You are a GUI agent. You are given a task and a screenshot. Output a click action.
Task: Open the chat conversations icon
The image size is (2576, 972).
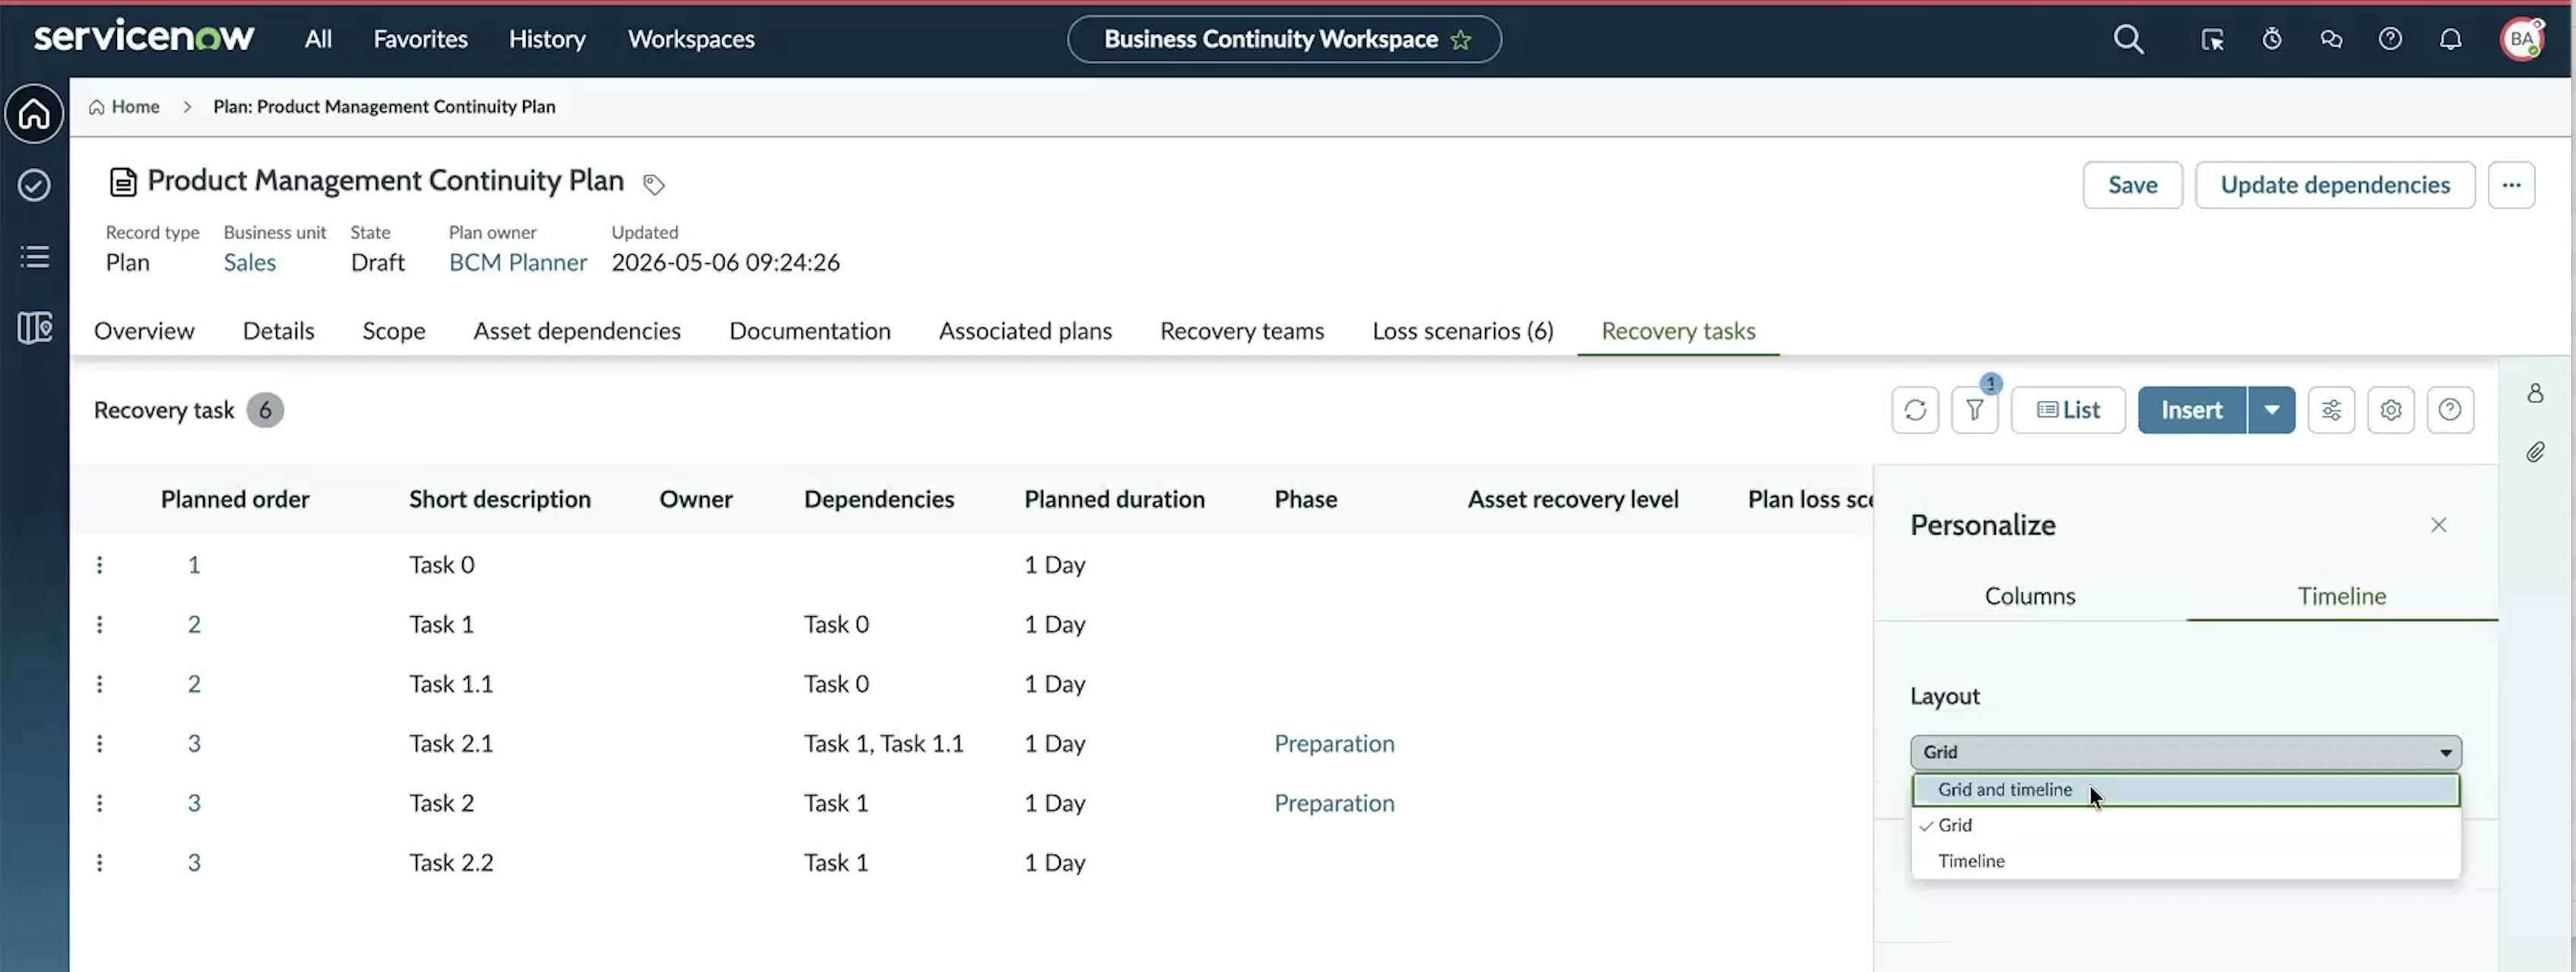point(2331,39)
